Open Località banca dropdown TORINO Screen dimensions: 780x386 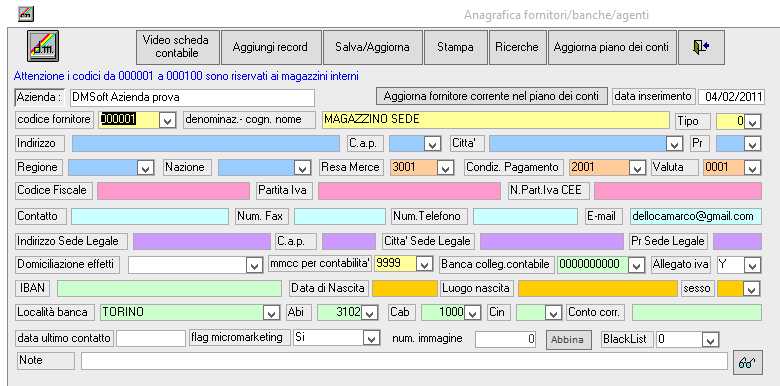[271, 312]
